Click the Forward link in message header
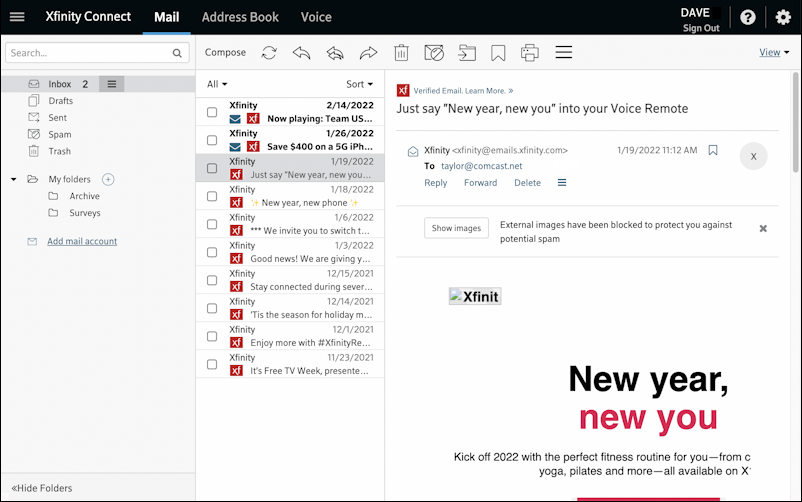Screen dimensions: 802x502 [x=480, y=183]
